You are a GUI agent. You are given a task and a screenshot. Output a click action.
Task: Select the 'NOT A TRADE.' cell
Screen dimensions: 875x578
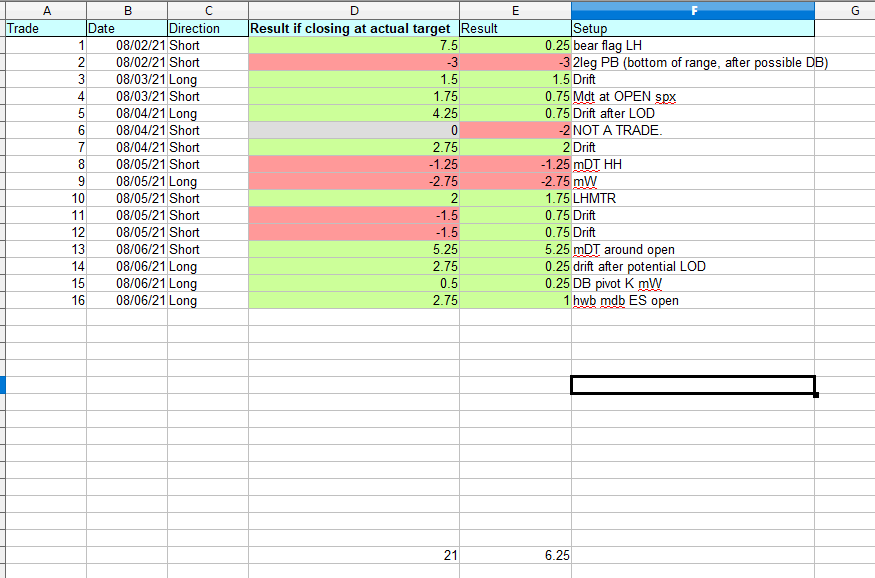pos(693,131)
